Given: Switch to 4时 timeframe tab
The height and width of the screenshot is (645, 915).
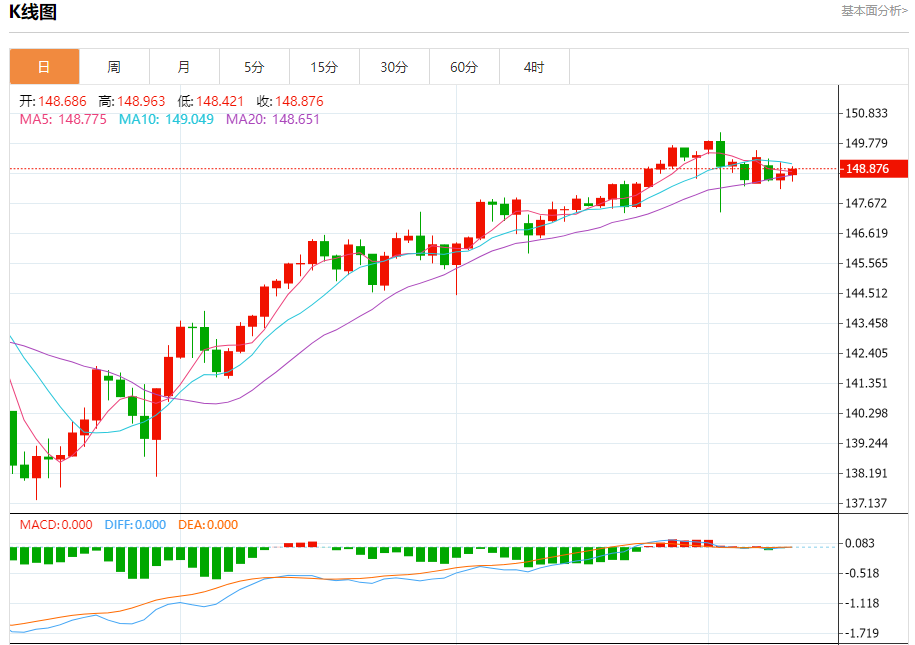Looking at the screenshot, I should pos(534,67).
